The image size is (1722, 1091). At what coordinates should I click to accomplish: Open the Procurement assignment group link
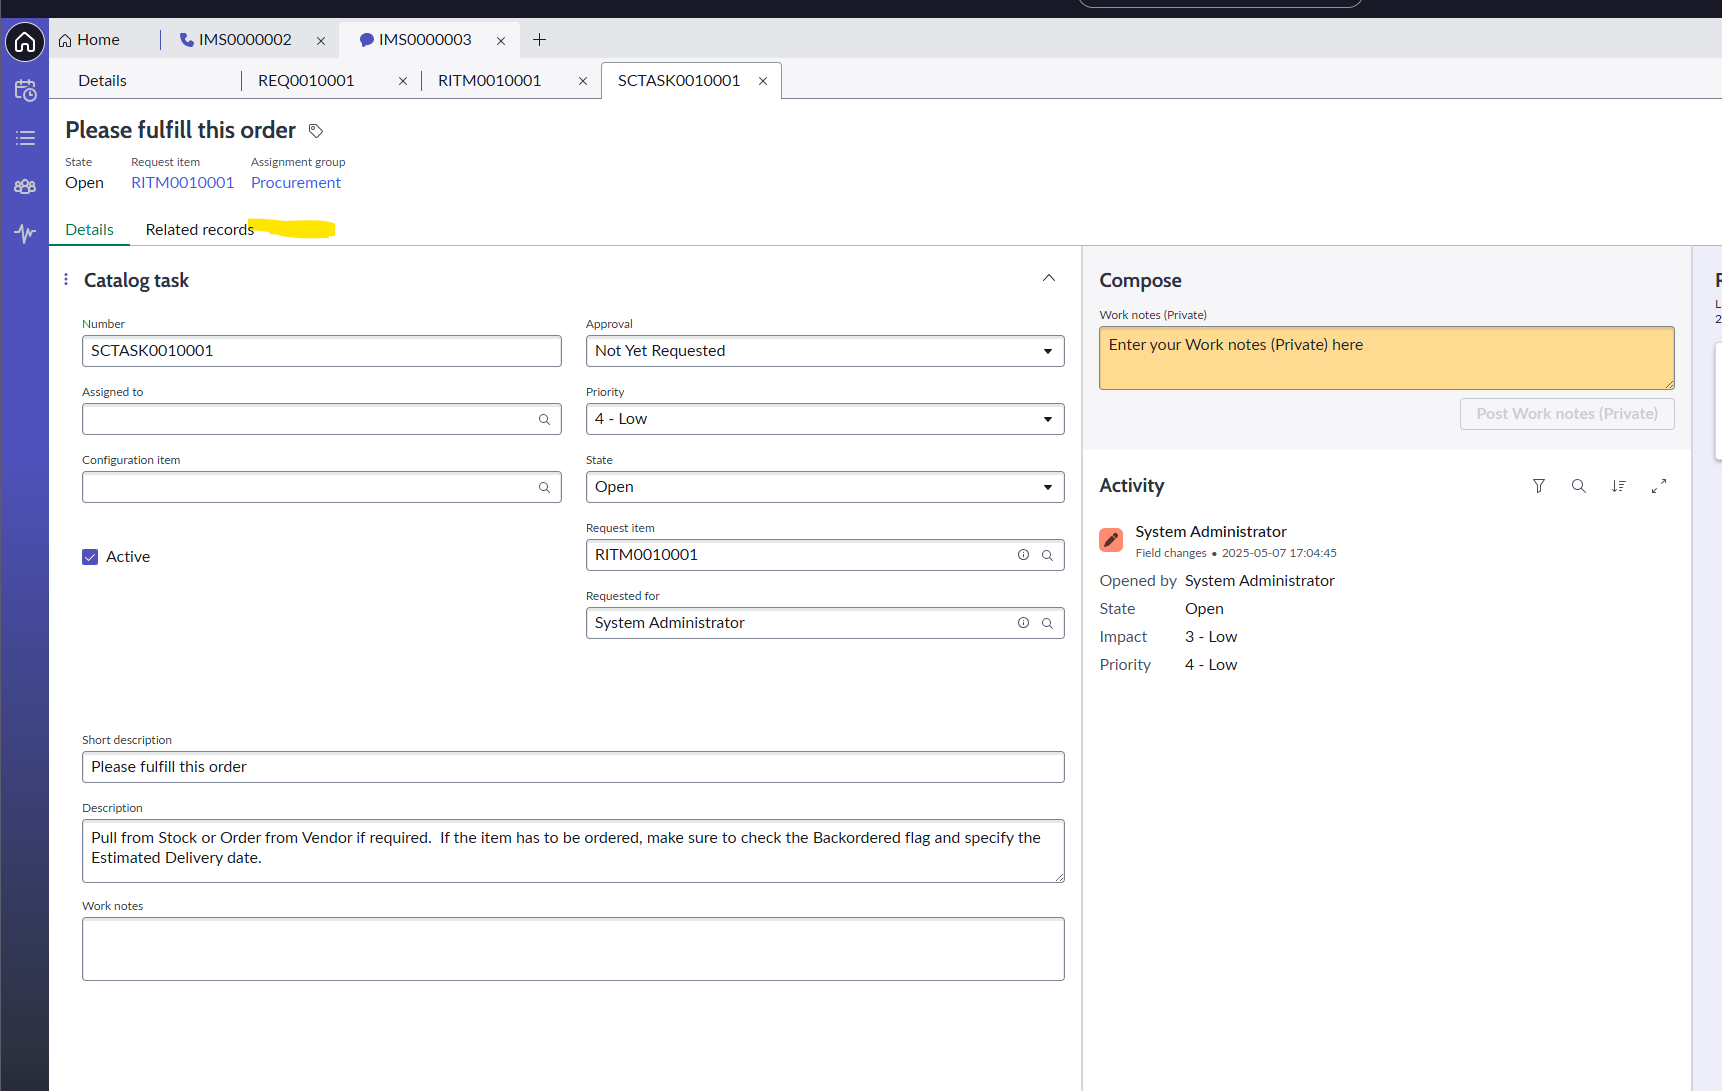tap(295, 182)
